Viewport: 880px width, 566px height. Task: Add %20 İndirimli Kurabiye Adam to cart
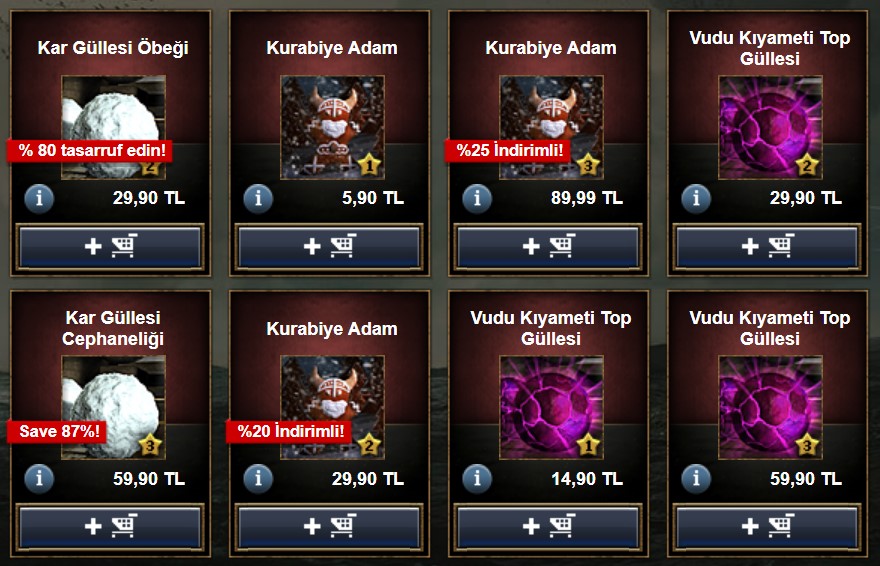point(329,526)
